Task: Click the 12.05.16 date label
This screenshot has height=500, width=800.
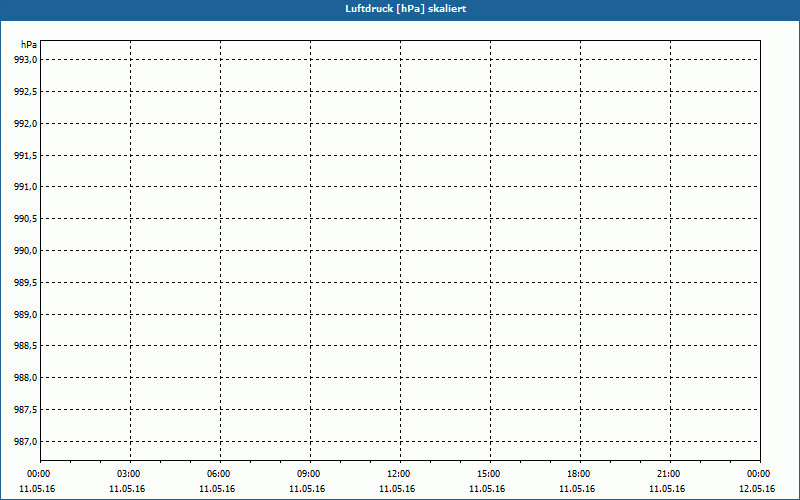Action: (x=757, y=489)
